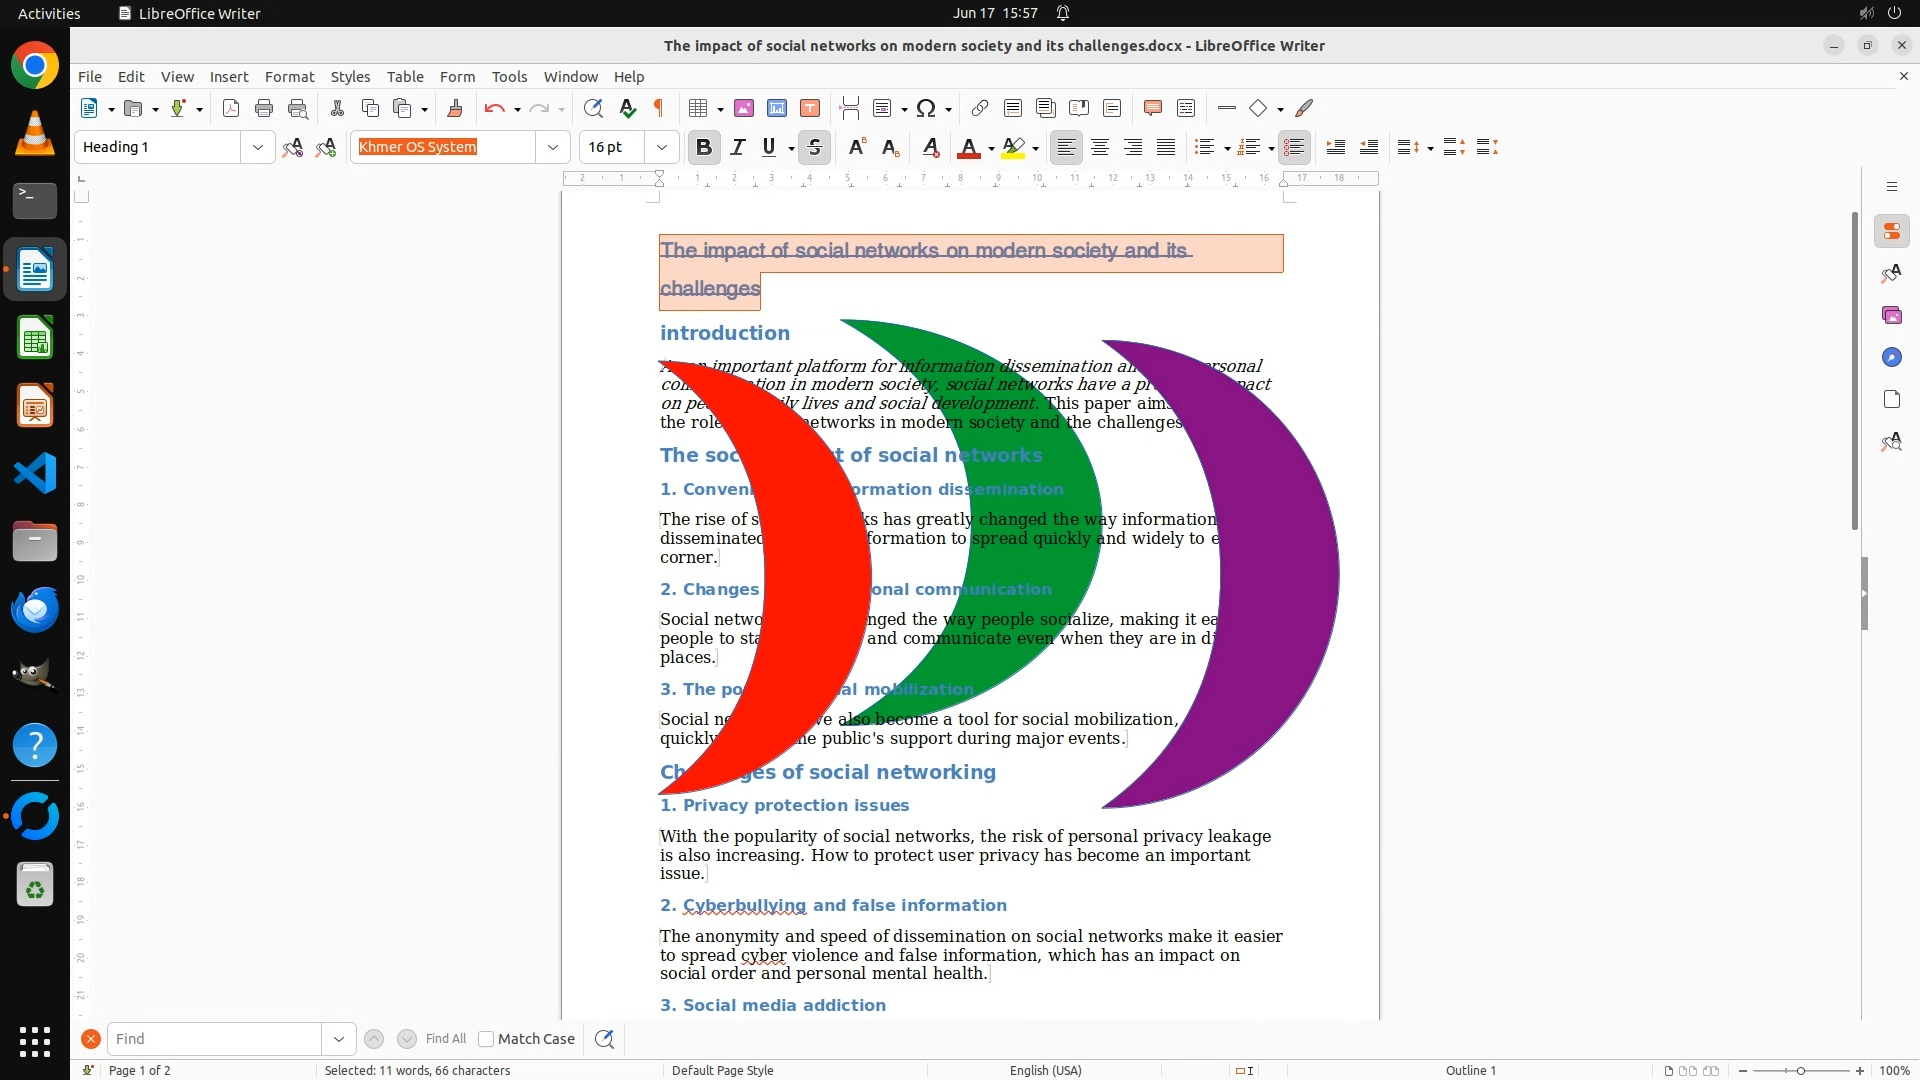Open the font size dropdown list
The height and width of the screenshot is (1080, 1920).
click(x=661, y=147)
